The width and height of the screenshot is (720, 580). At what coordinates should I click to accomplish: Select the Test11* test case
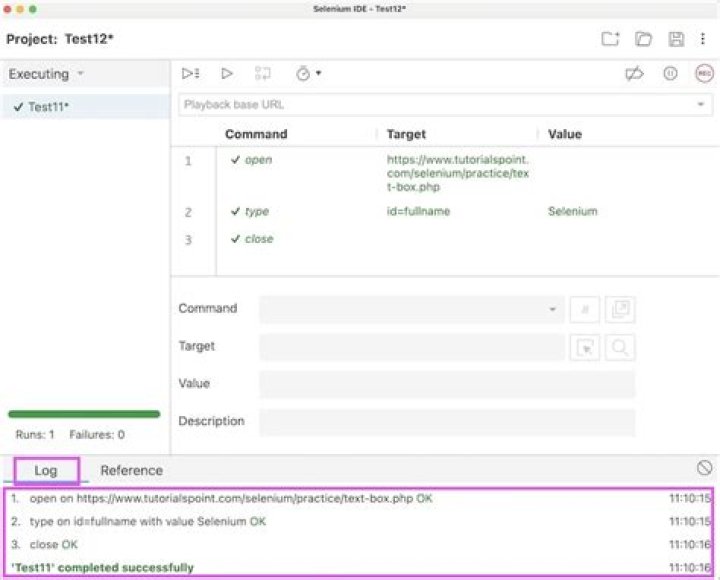(x=85, y=107)
